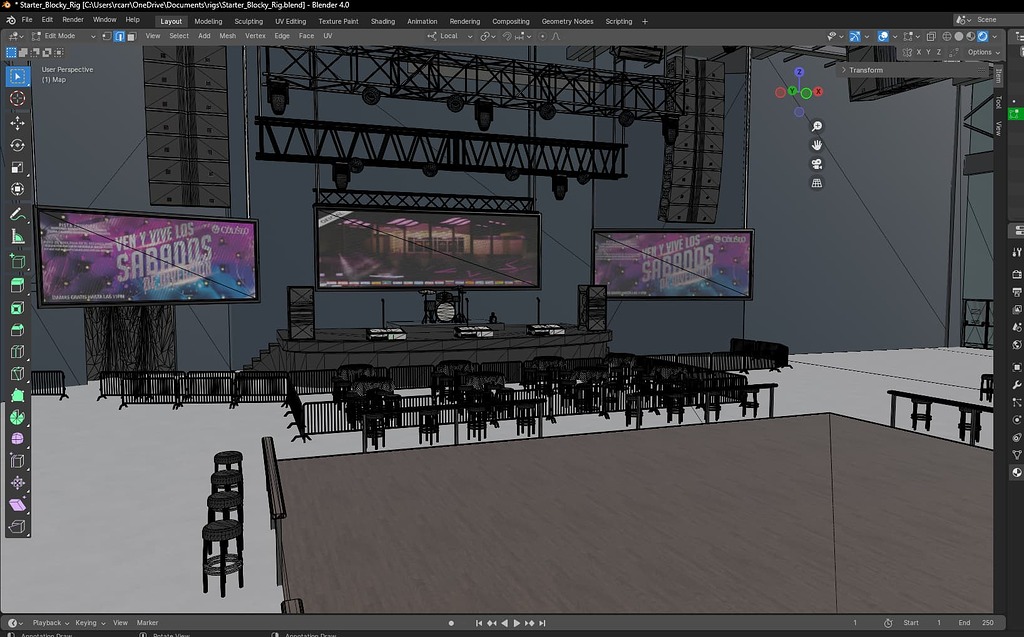The height and width of the screenshot is (637, 1024).
Task: Play the animation forward
Action: [517, 622]
